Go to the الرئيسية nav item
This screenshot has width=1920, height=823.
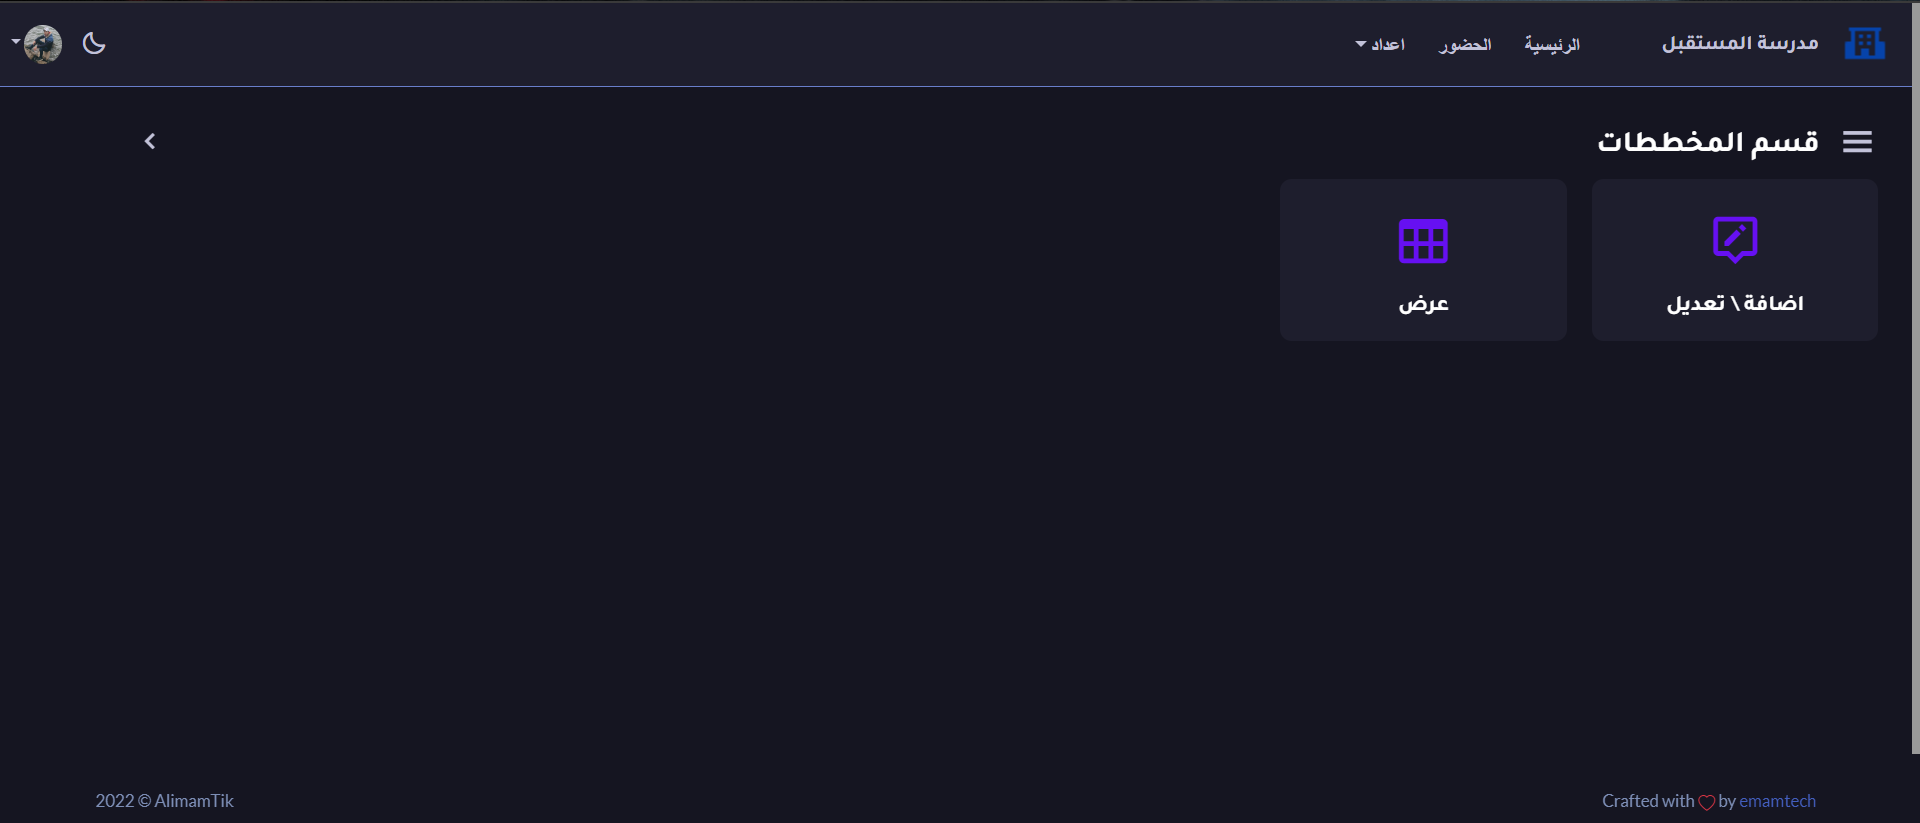click(1552, 45)
